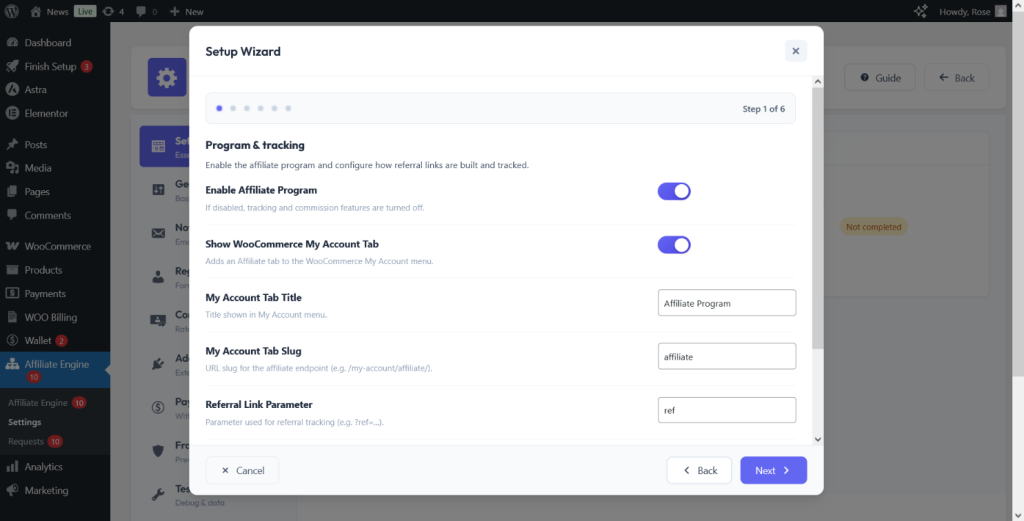Image resolution: width=1024 pixels, height=521 pixels.
Task: Click the scroll up arrow in wizard
Action: (x=818, y=82)
